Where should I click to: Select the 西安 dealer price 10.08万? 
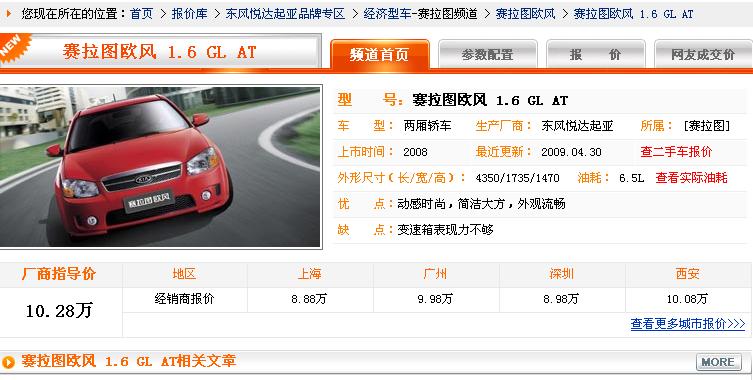point(687,299)
